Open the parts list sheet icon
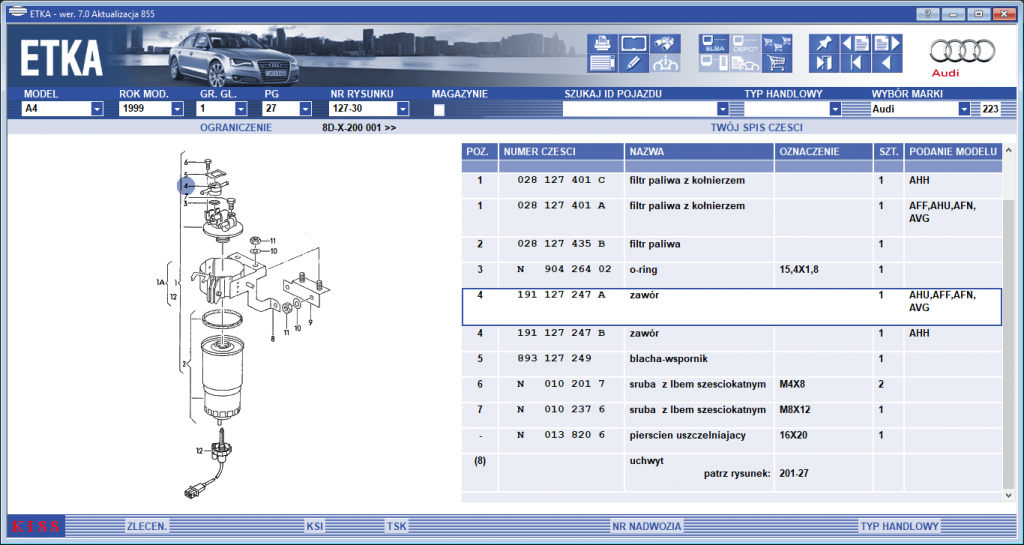This screenshot has width=1024, height=545. [x=602, y=63]
